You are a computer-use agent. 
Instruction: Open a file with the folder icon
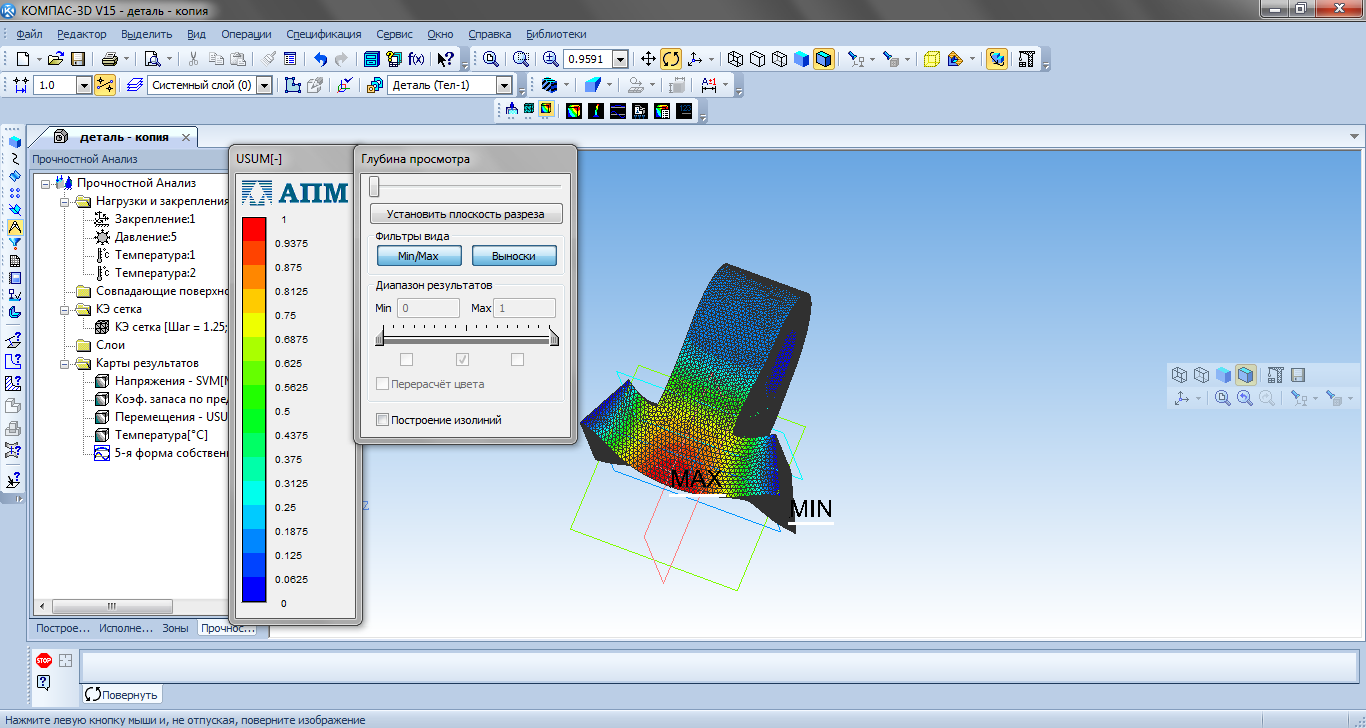point(56,59)
